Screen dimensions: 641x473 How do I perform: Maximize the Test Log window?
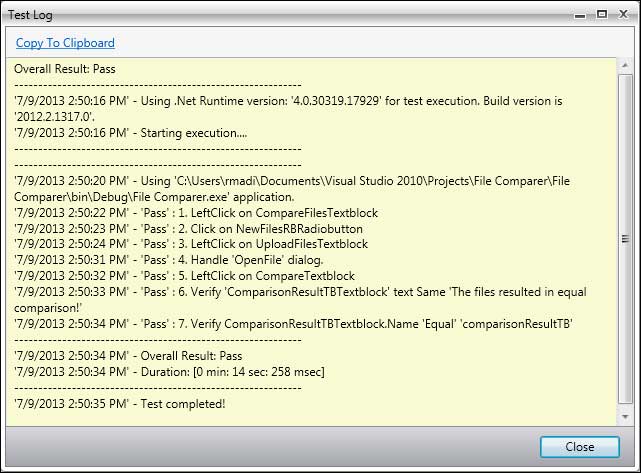pyautogui.click(x=602, y=14)
